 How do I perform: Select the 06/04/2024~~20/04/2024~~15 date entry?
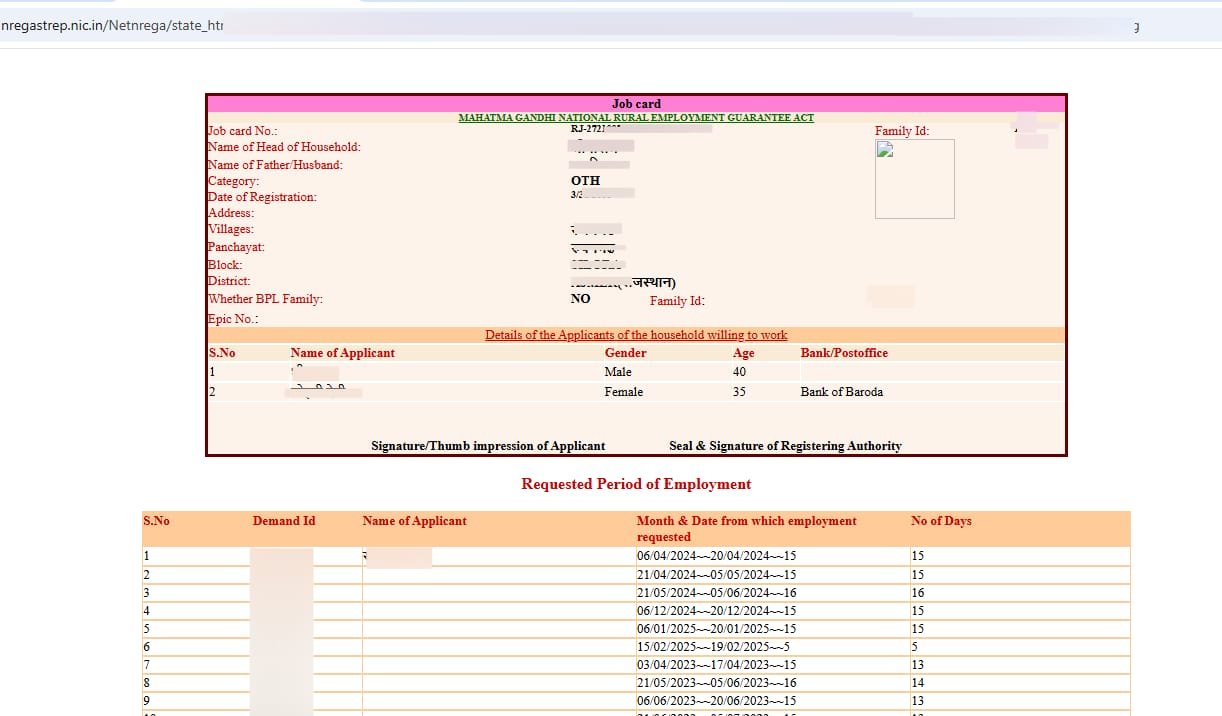point(716,556)
